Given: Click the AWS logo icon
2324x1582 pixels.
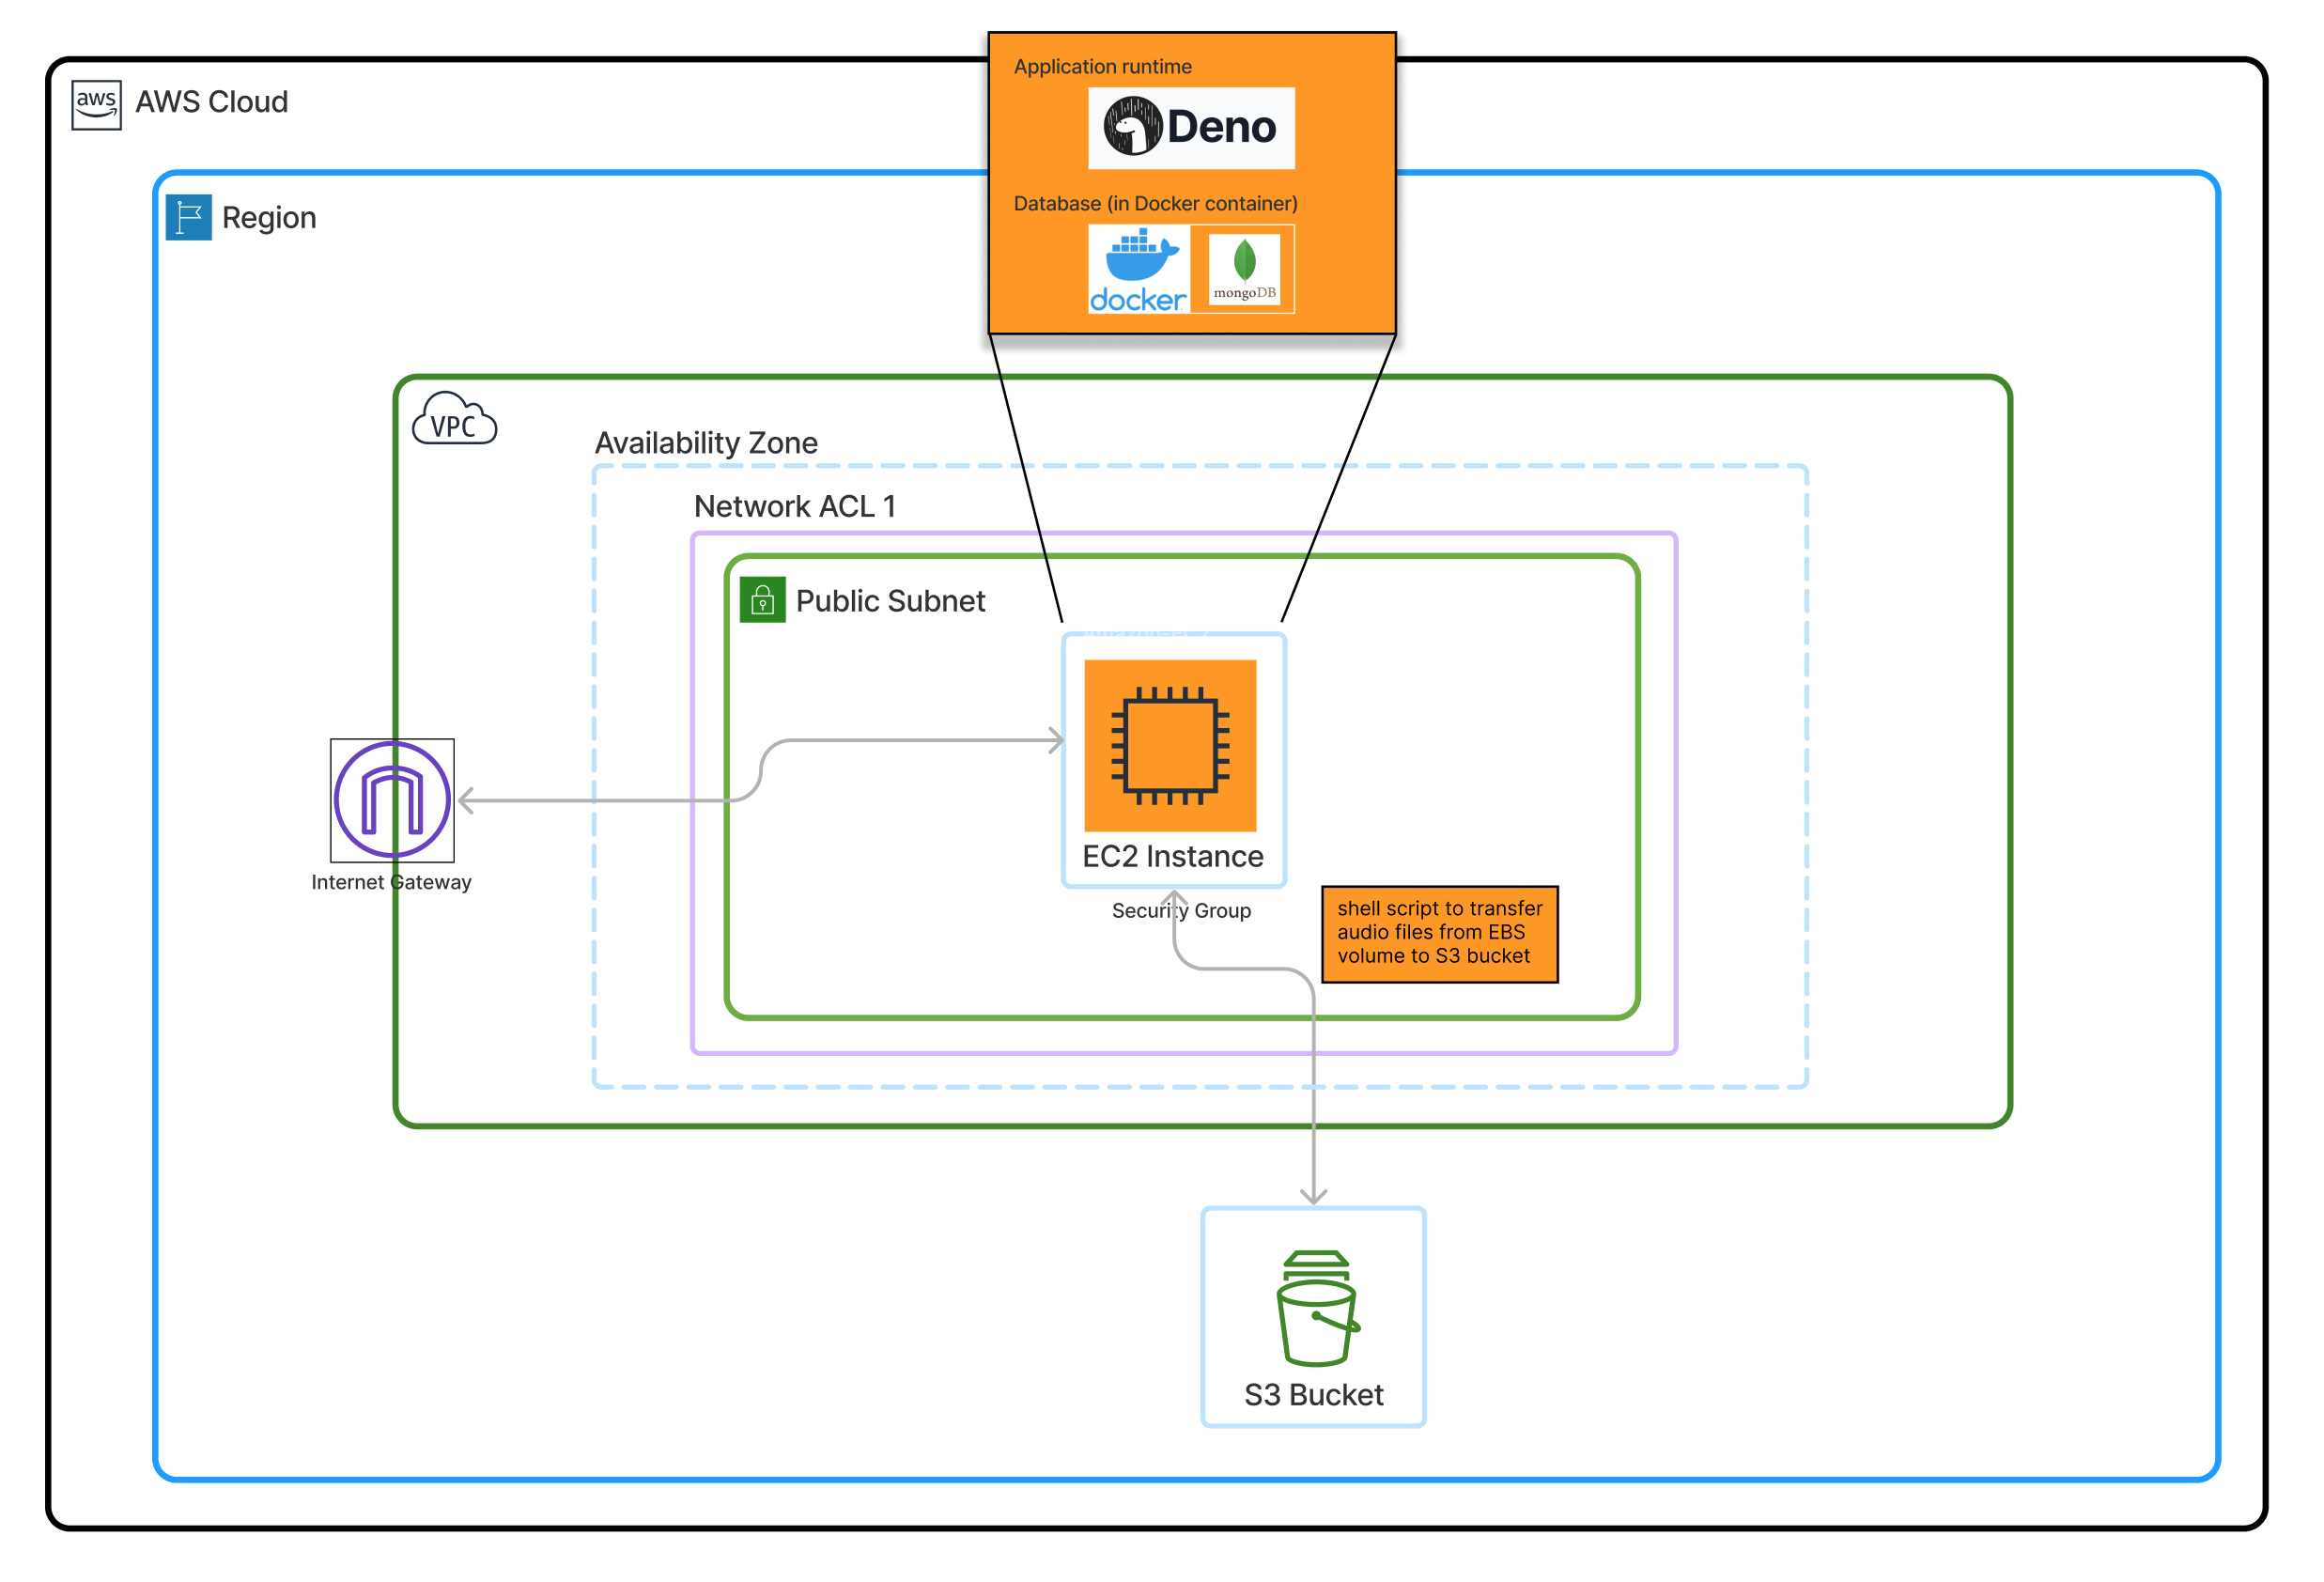Looking at the screenshot, I should pyautogui.click(x=96, y=104).
